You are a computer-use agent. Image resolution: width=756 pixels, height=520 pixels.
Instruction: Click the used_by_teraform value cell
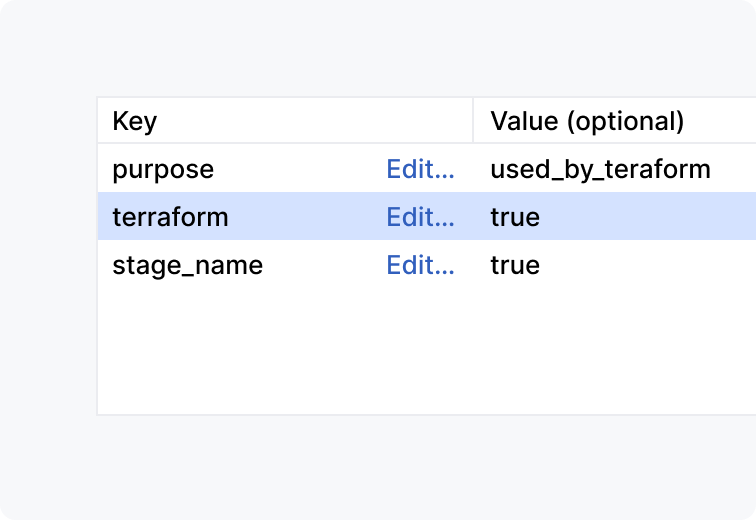point(600,169)
